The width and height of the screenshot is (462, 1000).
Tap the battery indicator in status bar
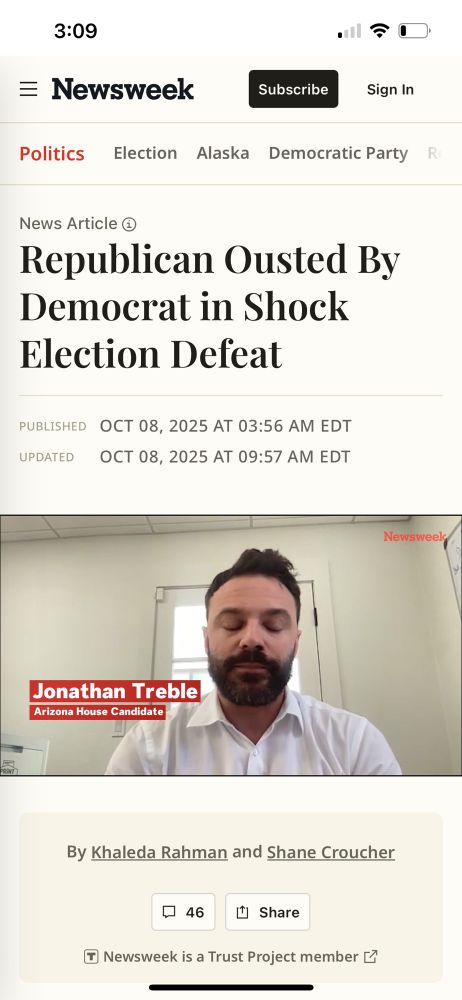pyautogui.click(x=414, y=31)
